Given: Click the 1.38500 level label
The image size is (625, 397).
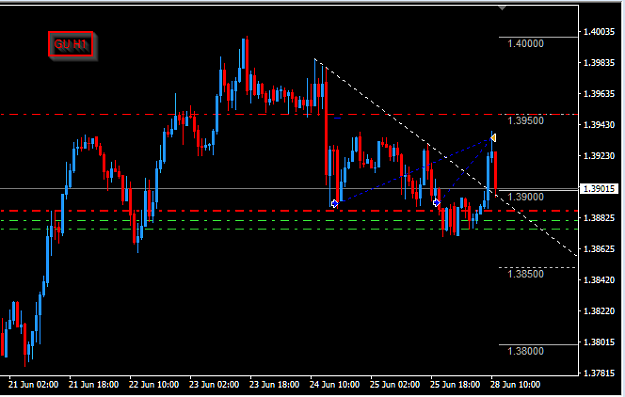Looking at the screenshot, I should [525, 274].
